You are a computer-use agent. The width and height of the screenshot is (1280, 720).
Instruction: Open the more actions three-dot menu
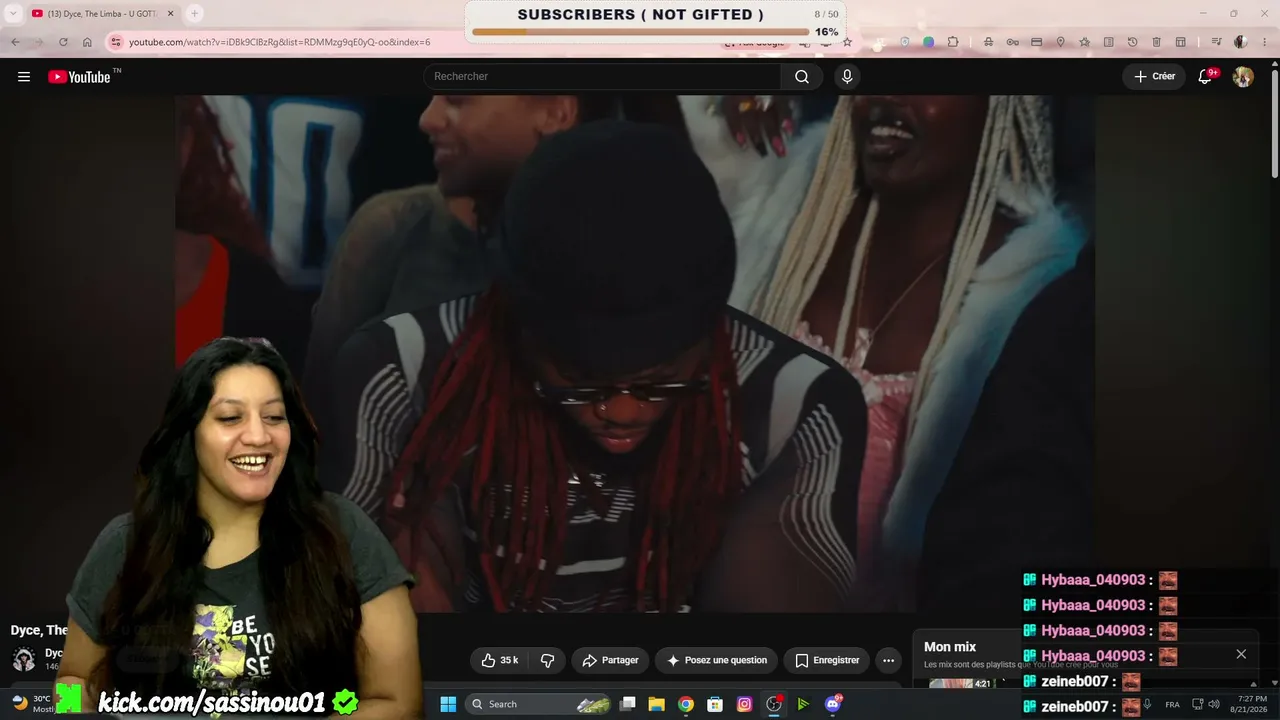tap(888, 660)
